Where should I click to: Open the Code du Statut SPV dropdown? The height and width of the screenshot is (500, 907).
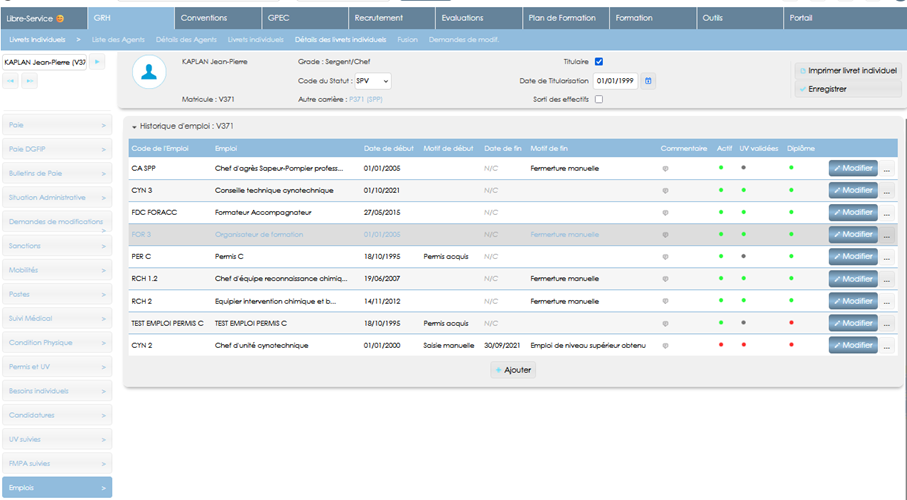pos(372,81)
